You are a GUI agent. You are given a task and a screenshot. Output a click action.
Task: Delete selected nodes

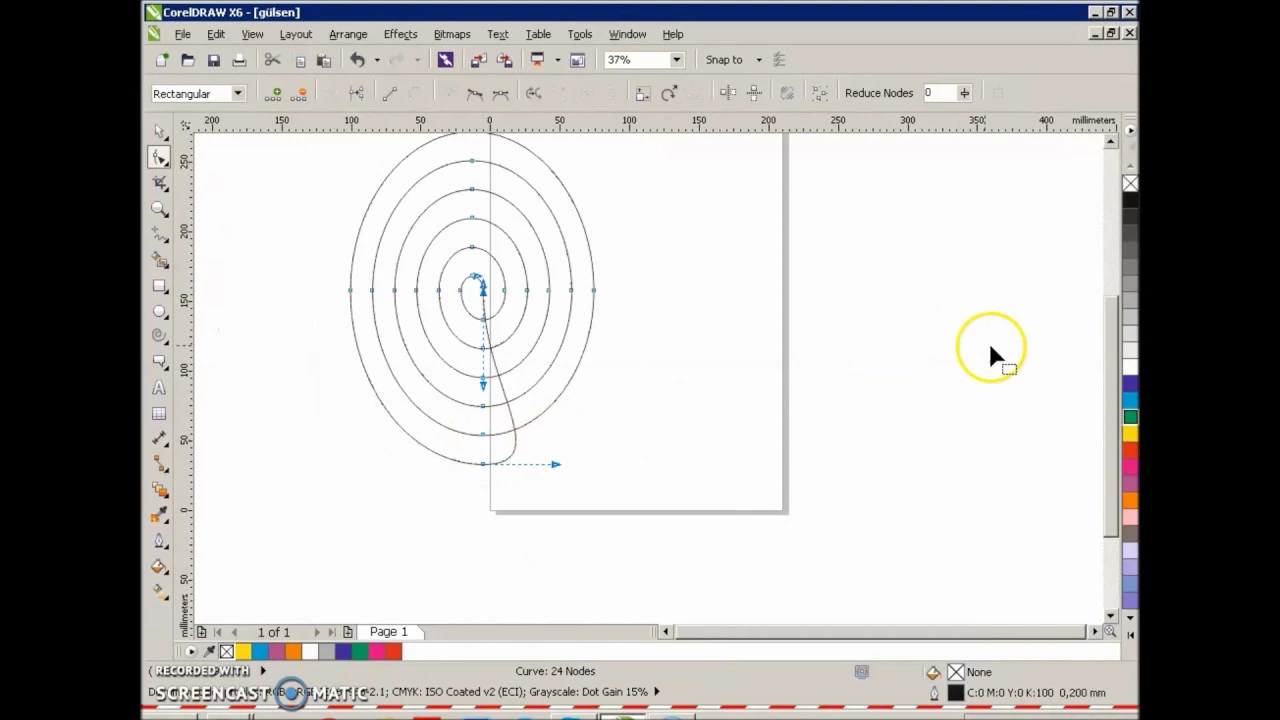(299, 93)
